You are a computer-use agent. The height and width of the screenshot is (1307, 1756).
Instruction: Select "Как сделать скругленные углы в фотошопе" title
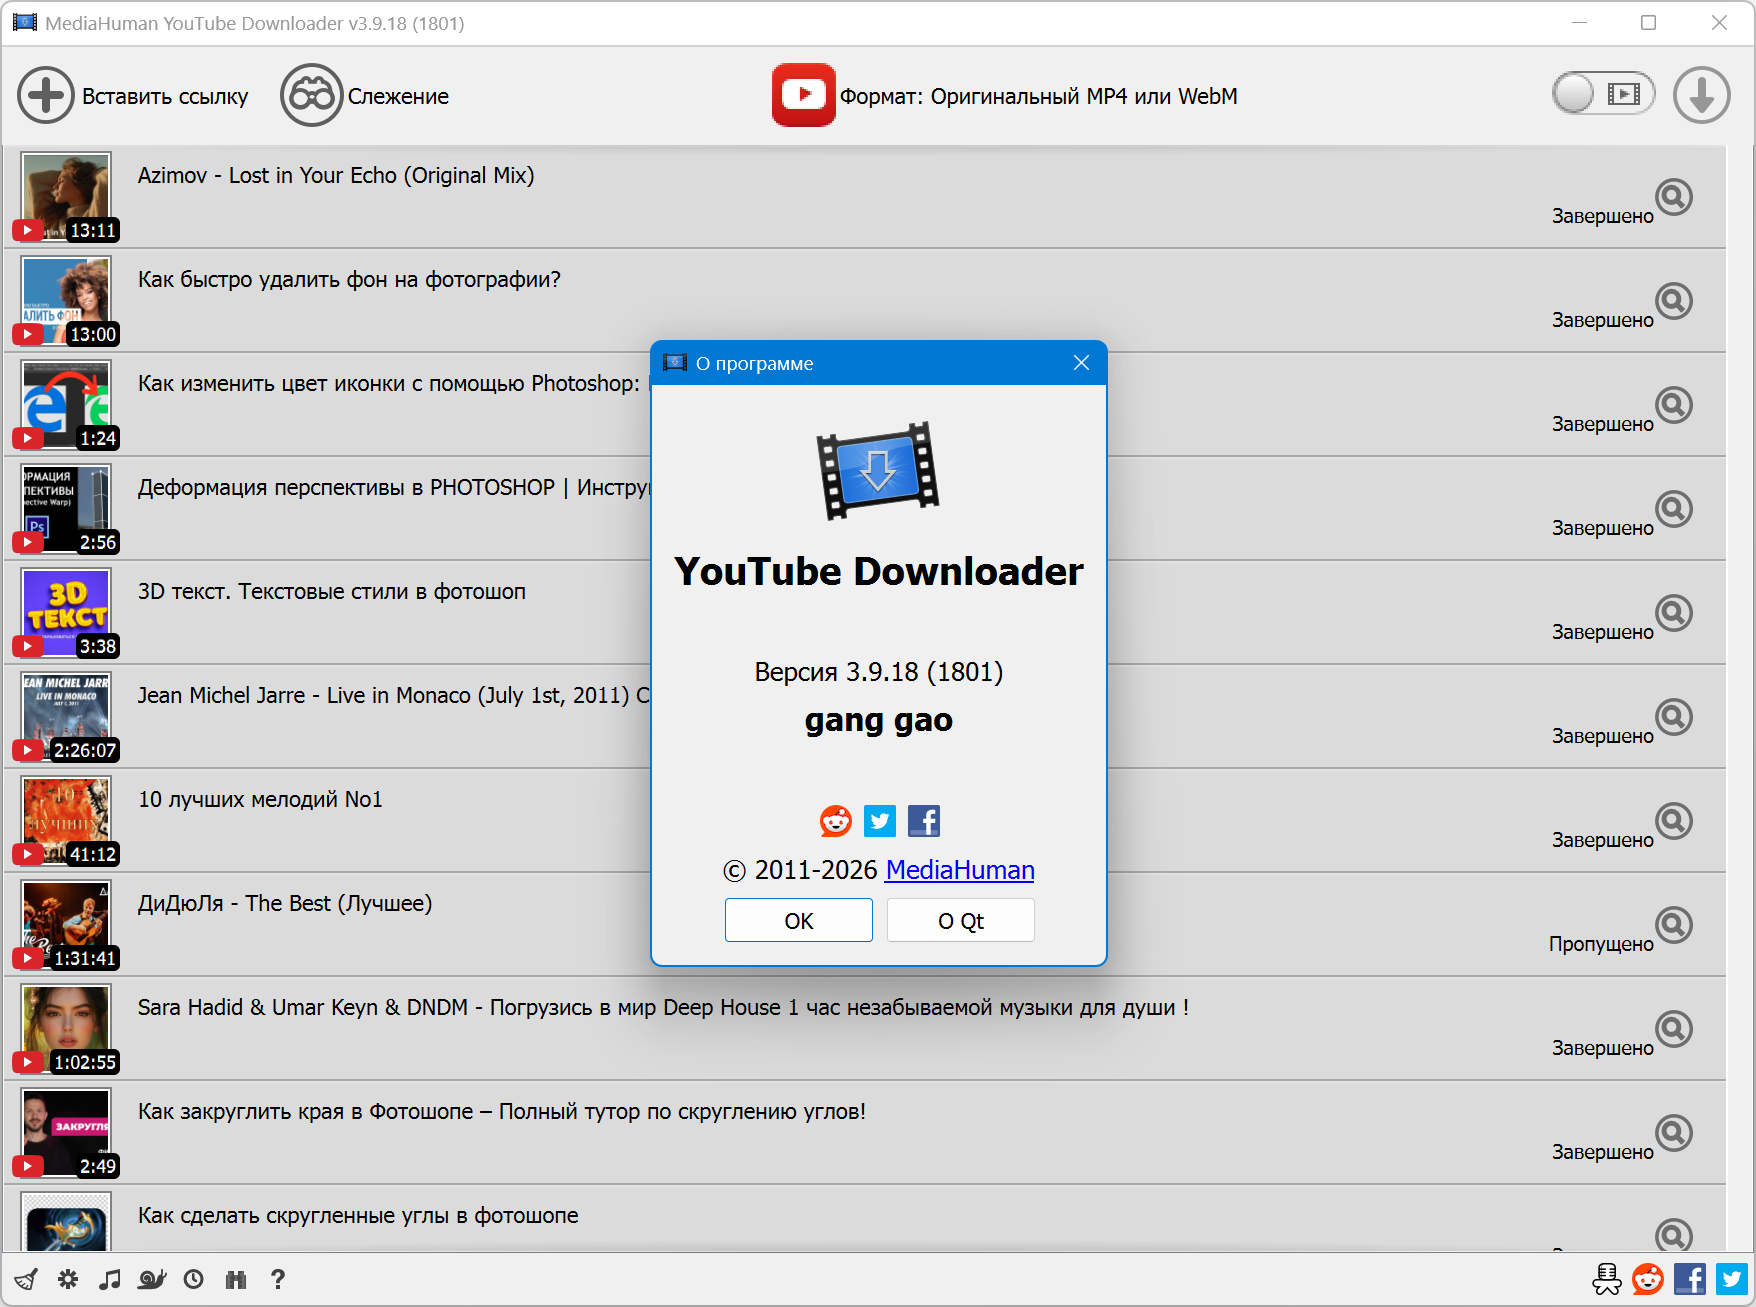click(x=358, y=1215)
